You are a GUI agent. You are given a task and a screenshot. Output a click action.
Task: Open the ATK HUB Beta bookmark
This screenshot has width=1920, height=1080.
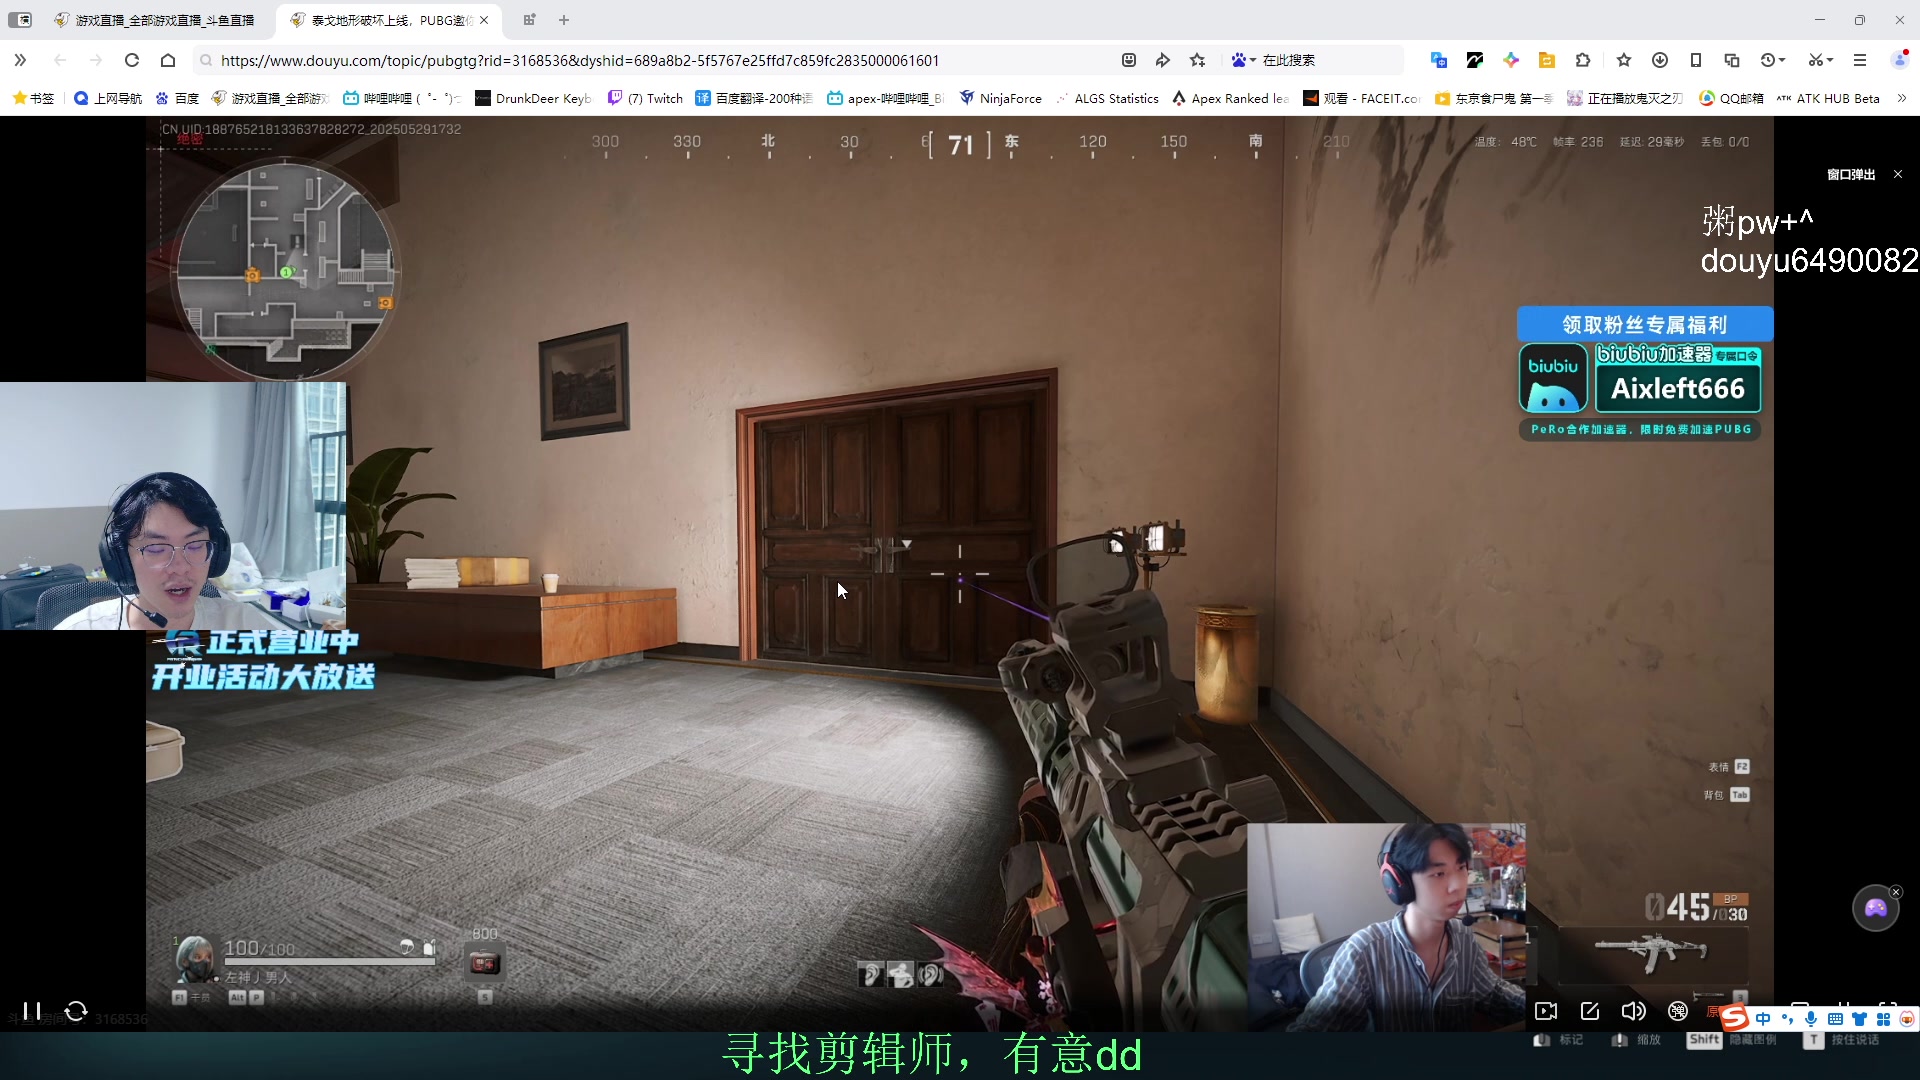[x=1828, y=98]
